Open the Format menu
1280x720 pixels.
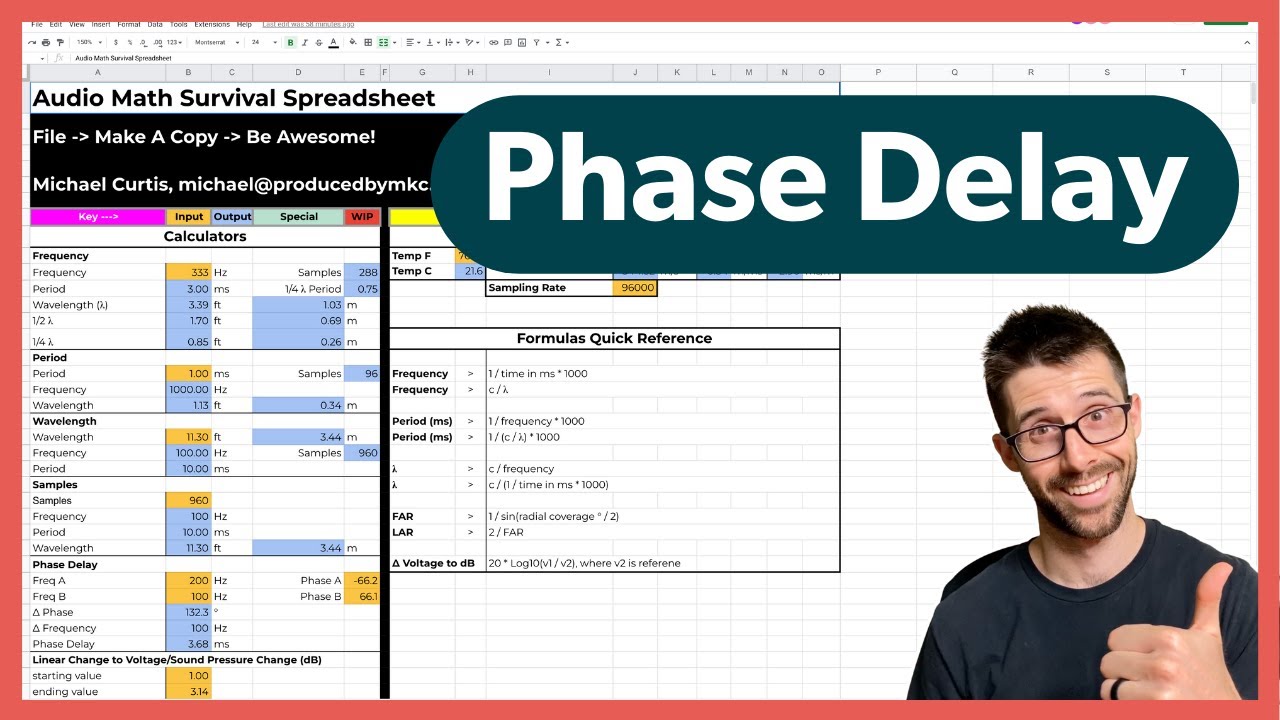click(129, 24)
